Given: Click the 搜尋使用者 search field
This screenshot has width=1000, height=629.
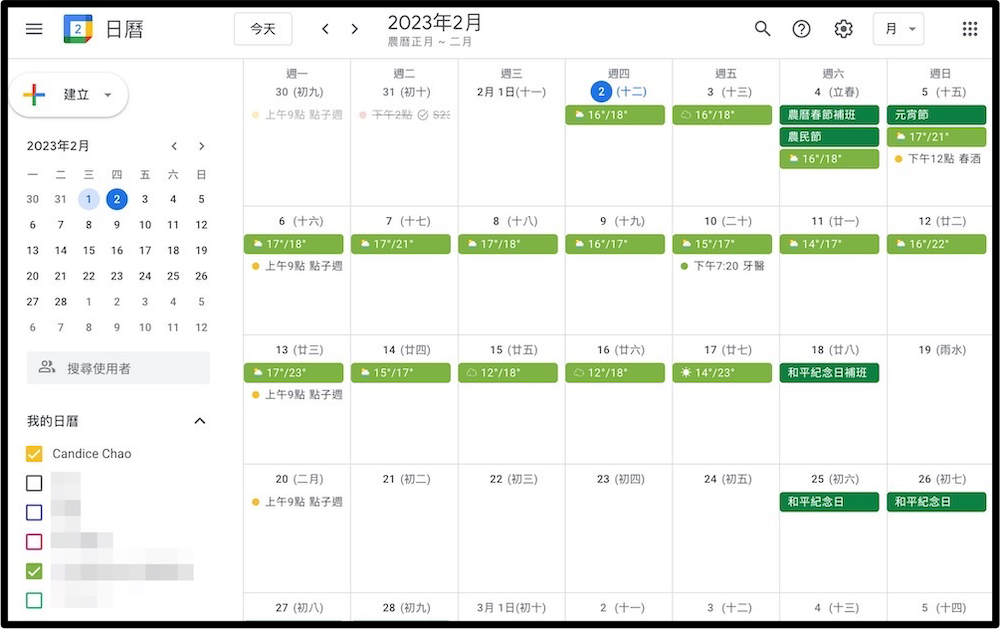Looking at the screenshot, I should [118, 368].
